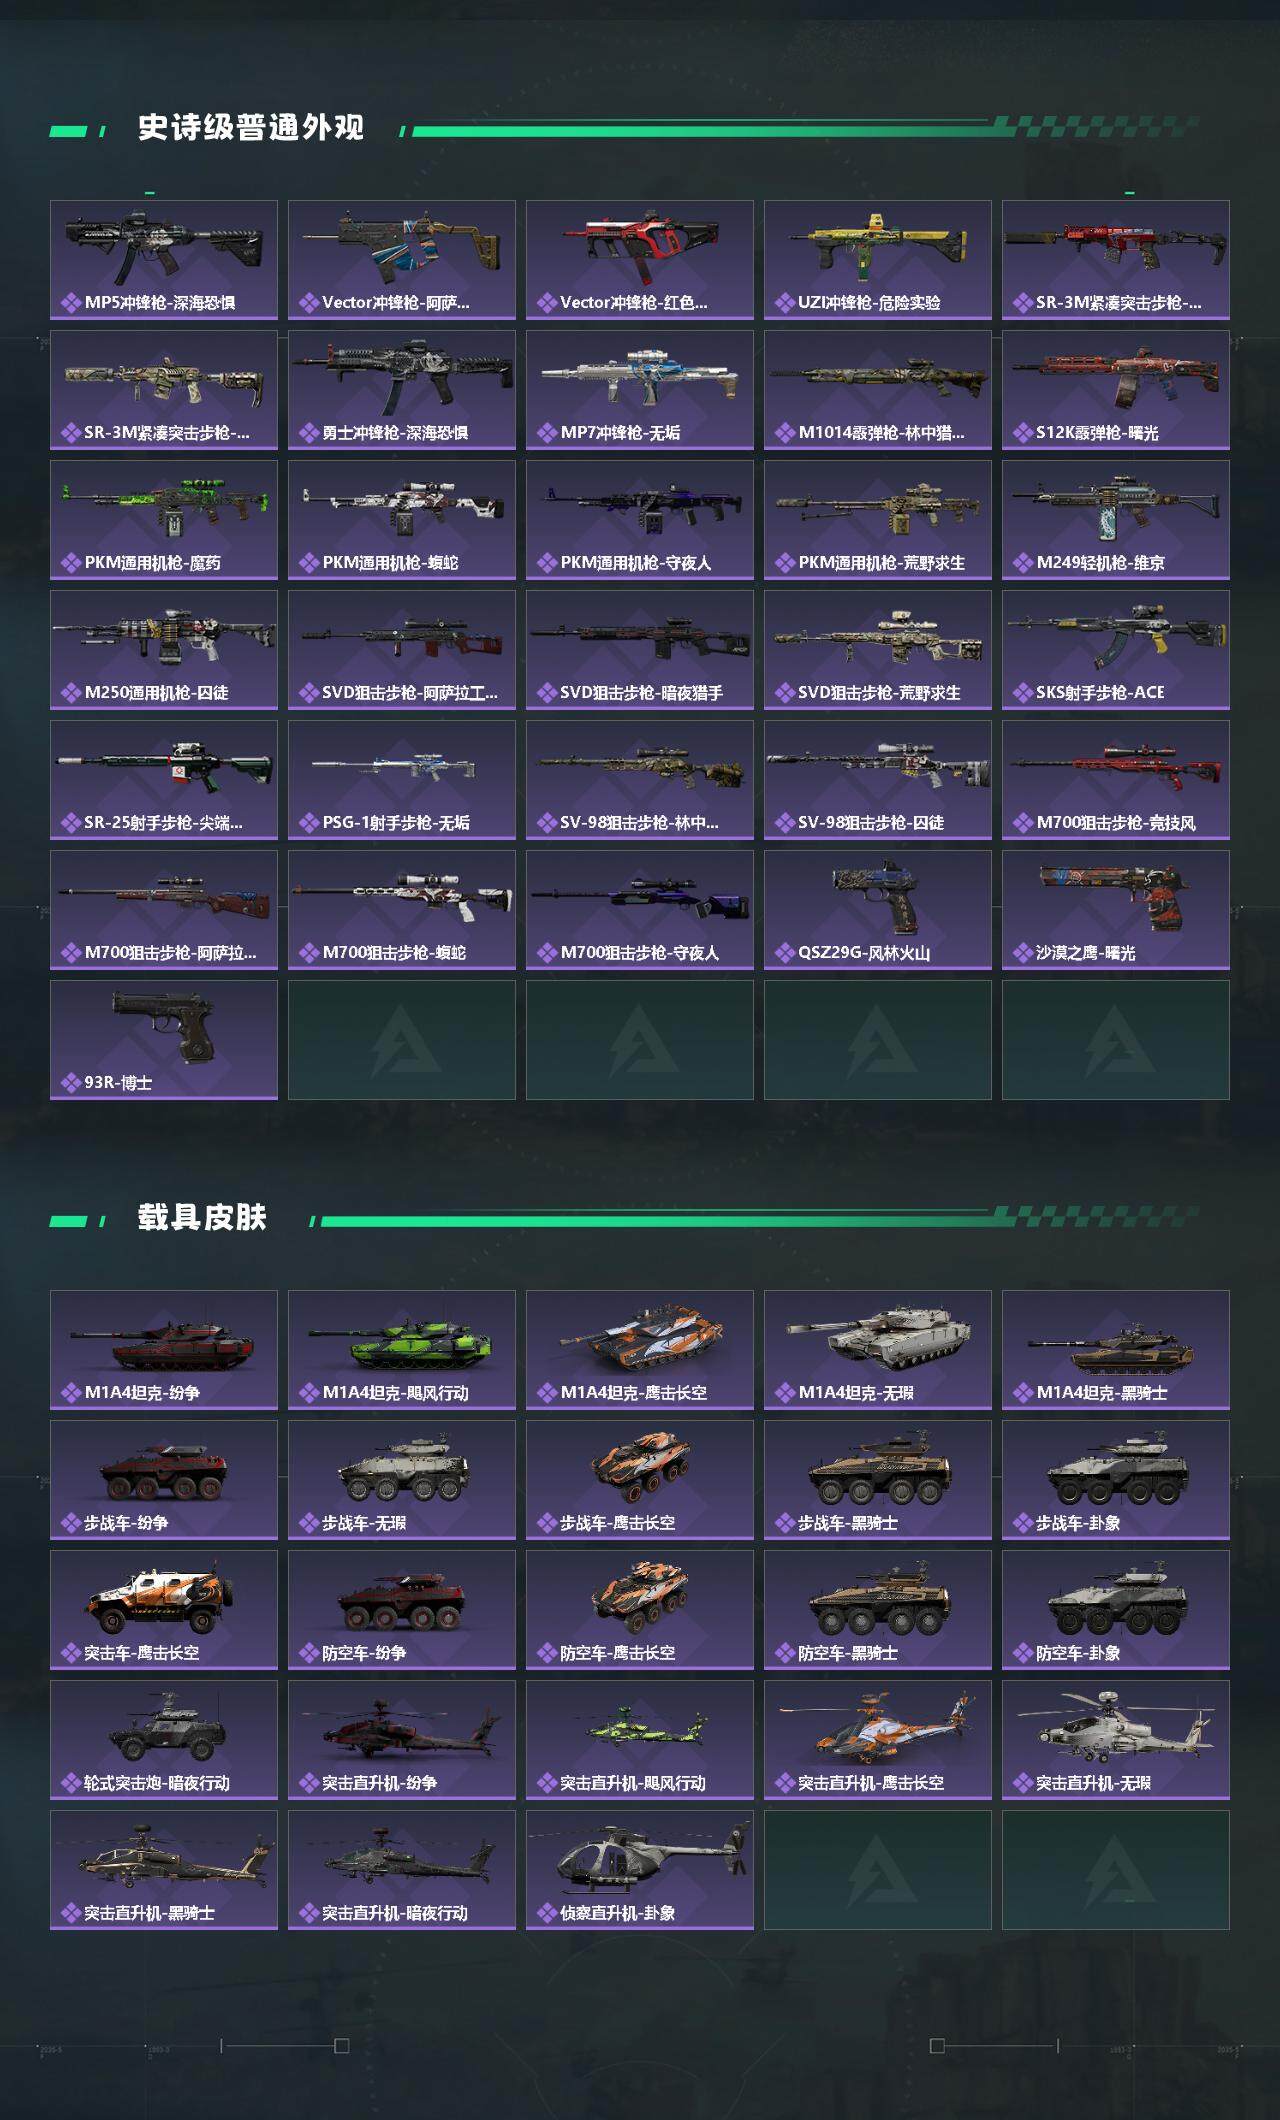The image size is (1280, 2120).
Task: Select the PKM通用机枪-魔药 green skin
Action: click(x=164, y=520)
